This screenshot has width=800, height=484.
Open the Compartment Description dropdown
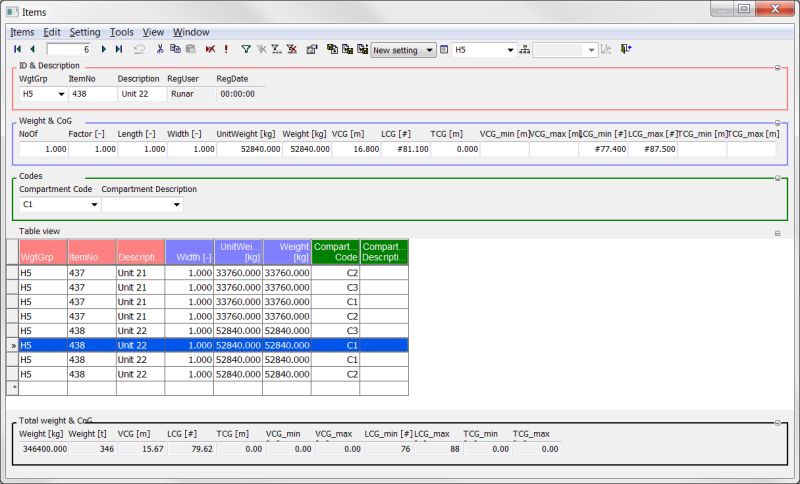[x=177, y=205]
